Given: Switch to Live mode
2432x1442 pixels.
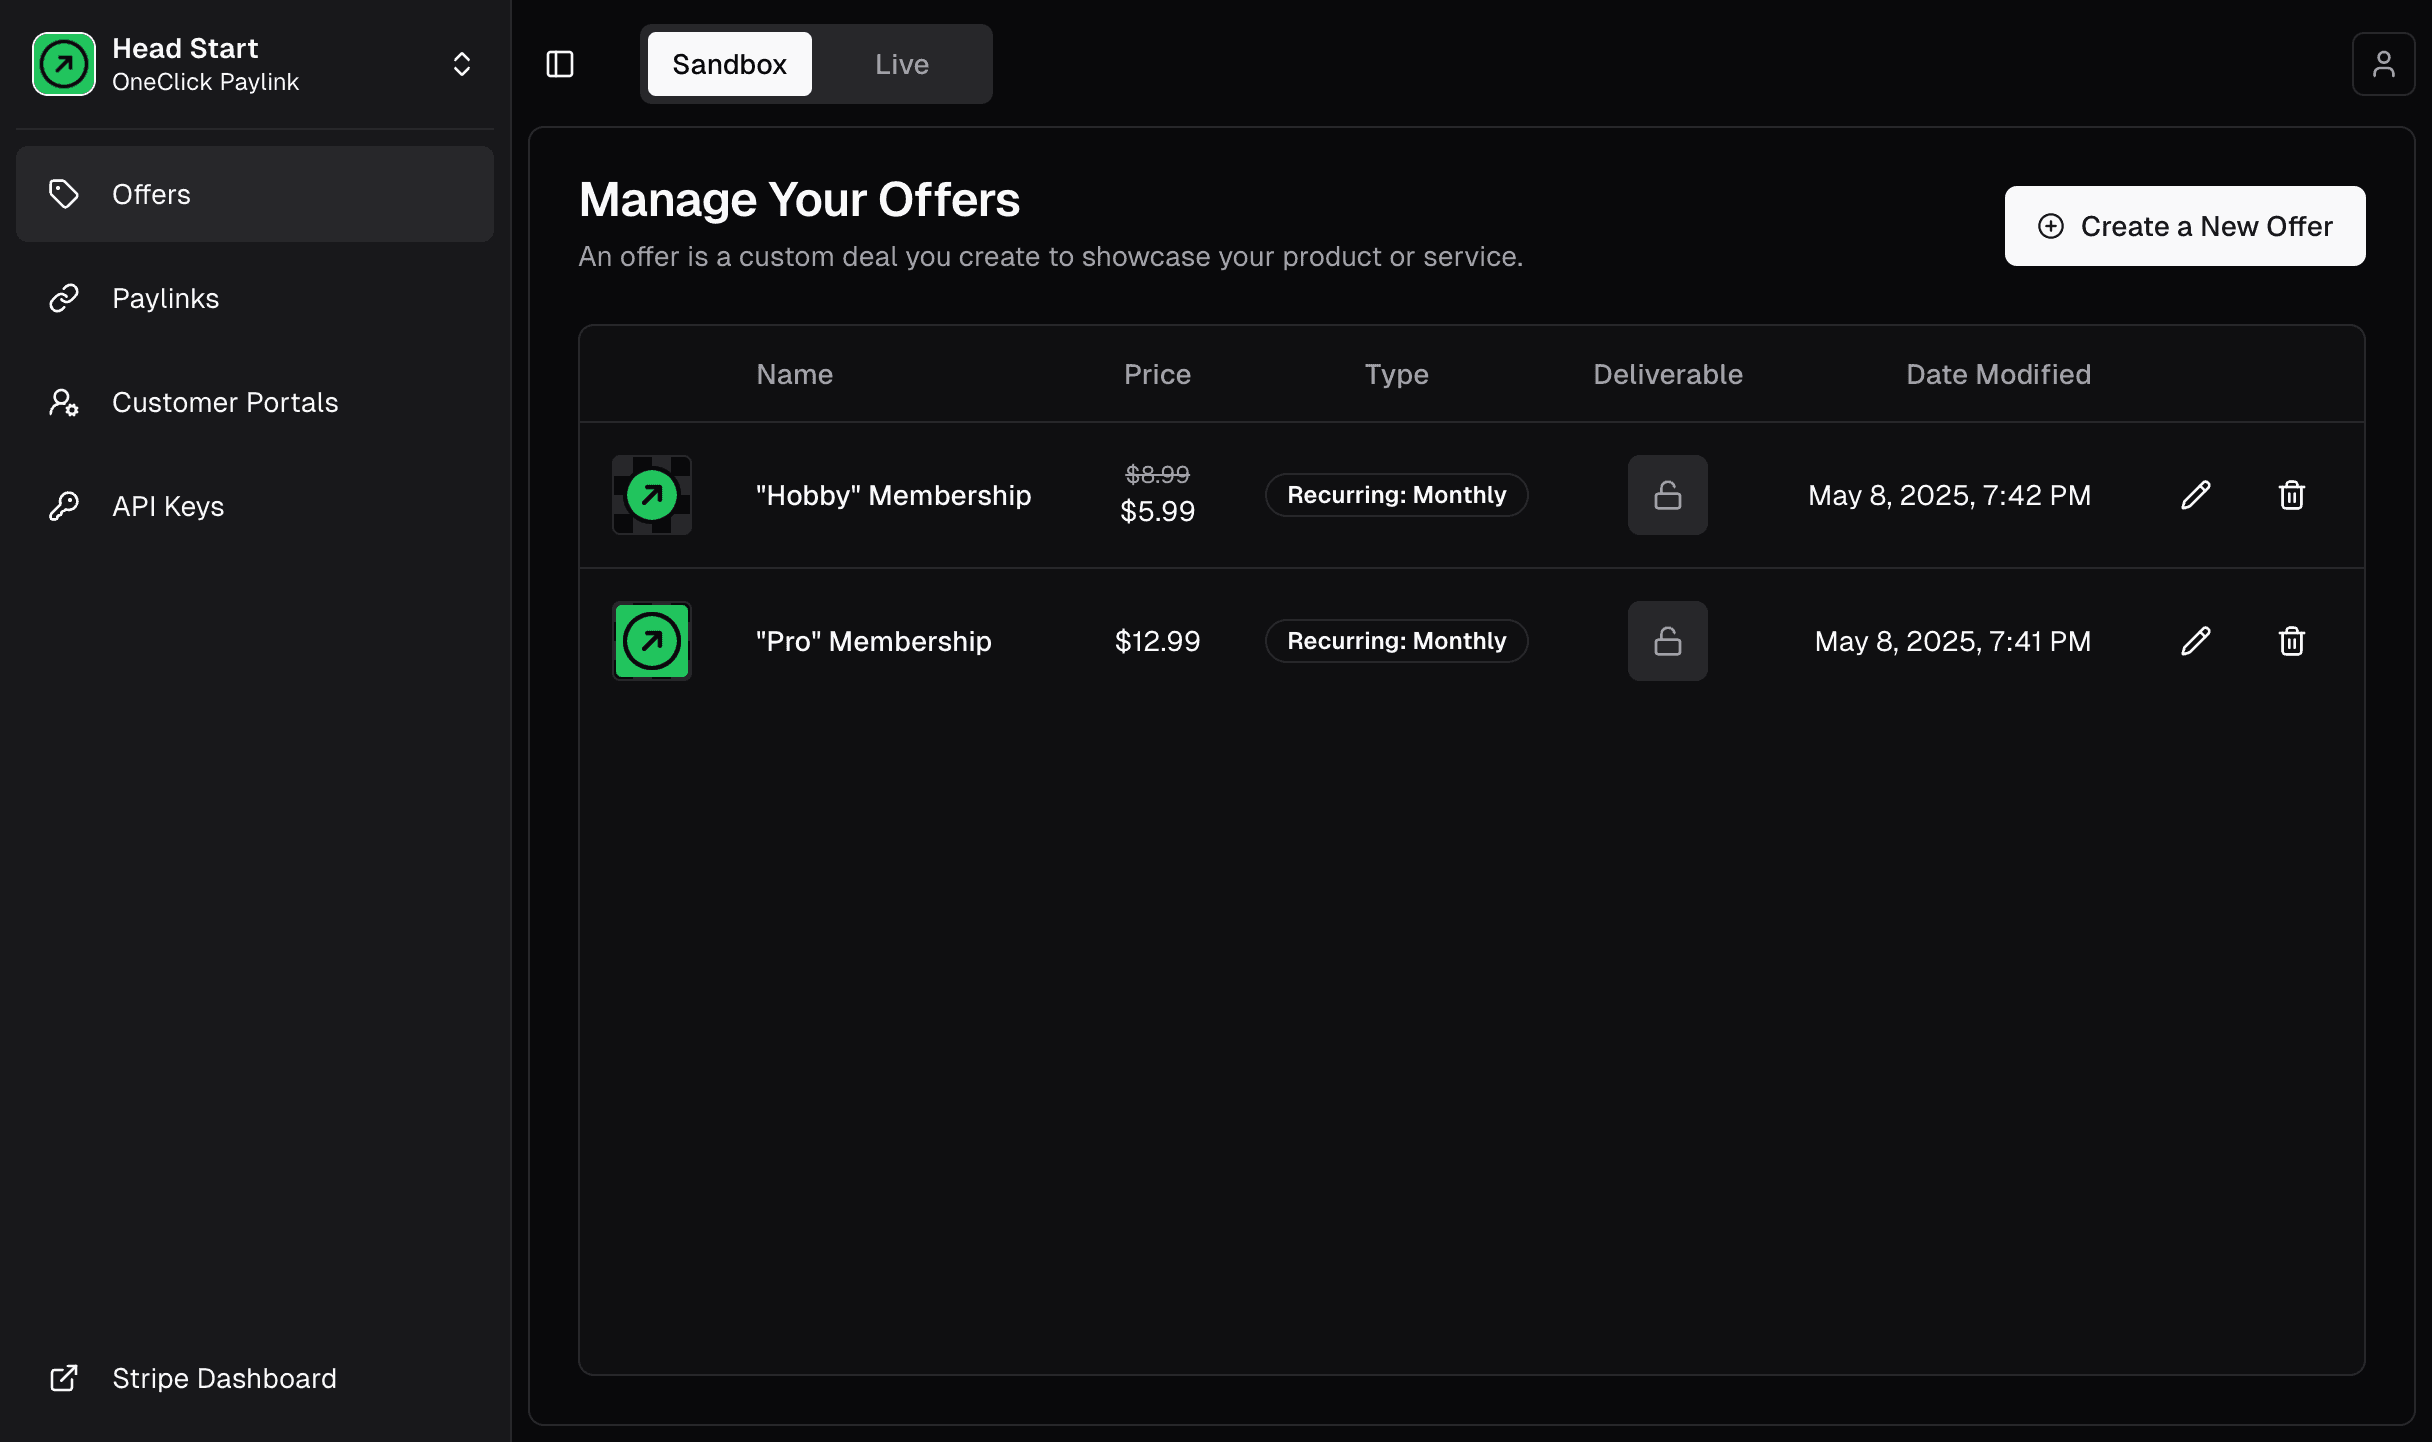Looking at the screenshot, I should click(902, 64).
